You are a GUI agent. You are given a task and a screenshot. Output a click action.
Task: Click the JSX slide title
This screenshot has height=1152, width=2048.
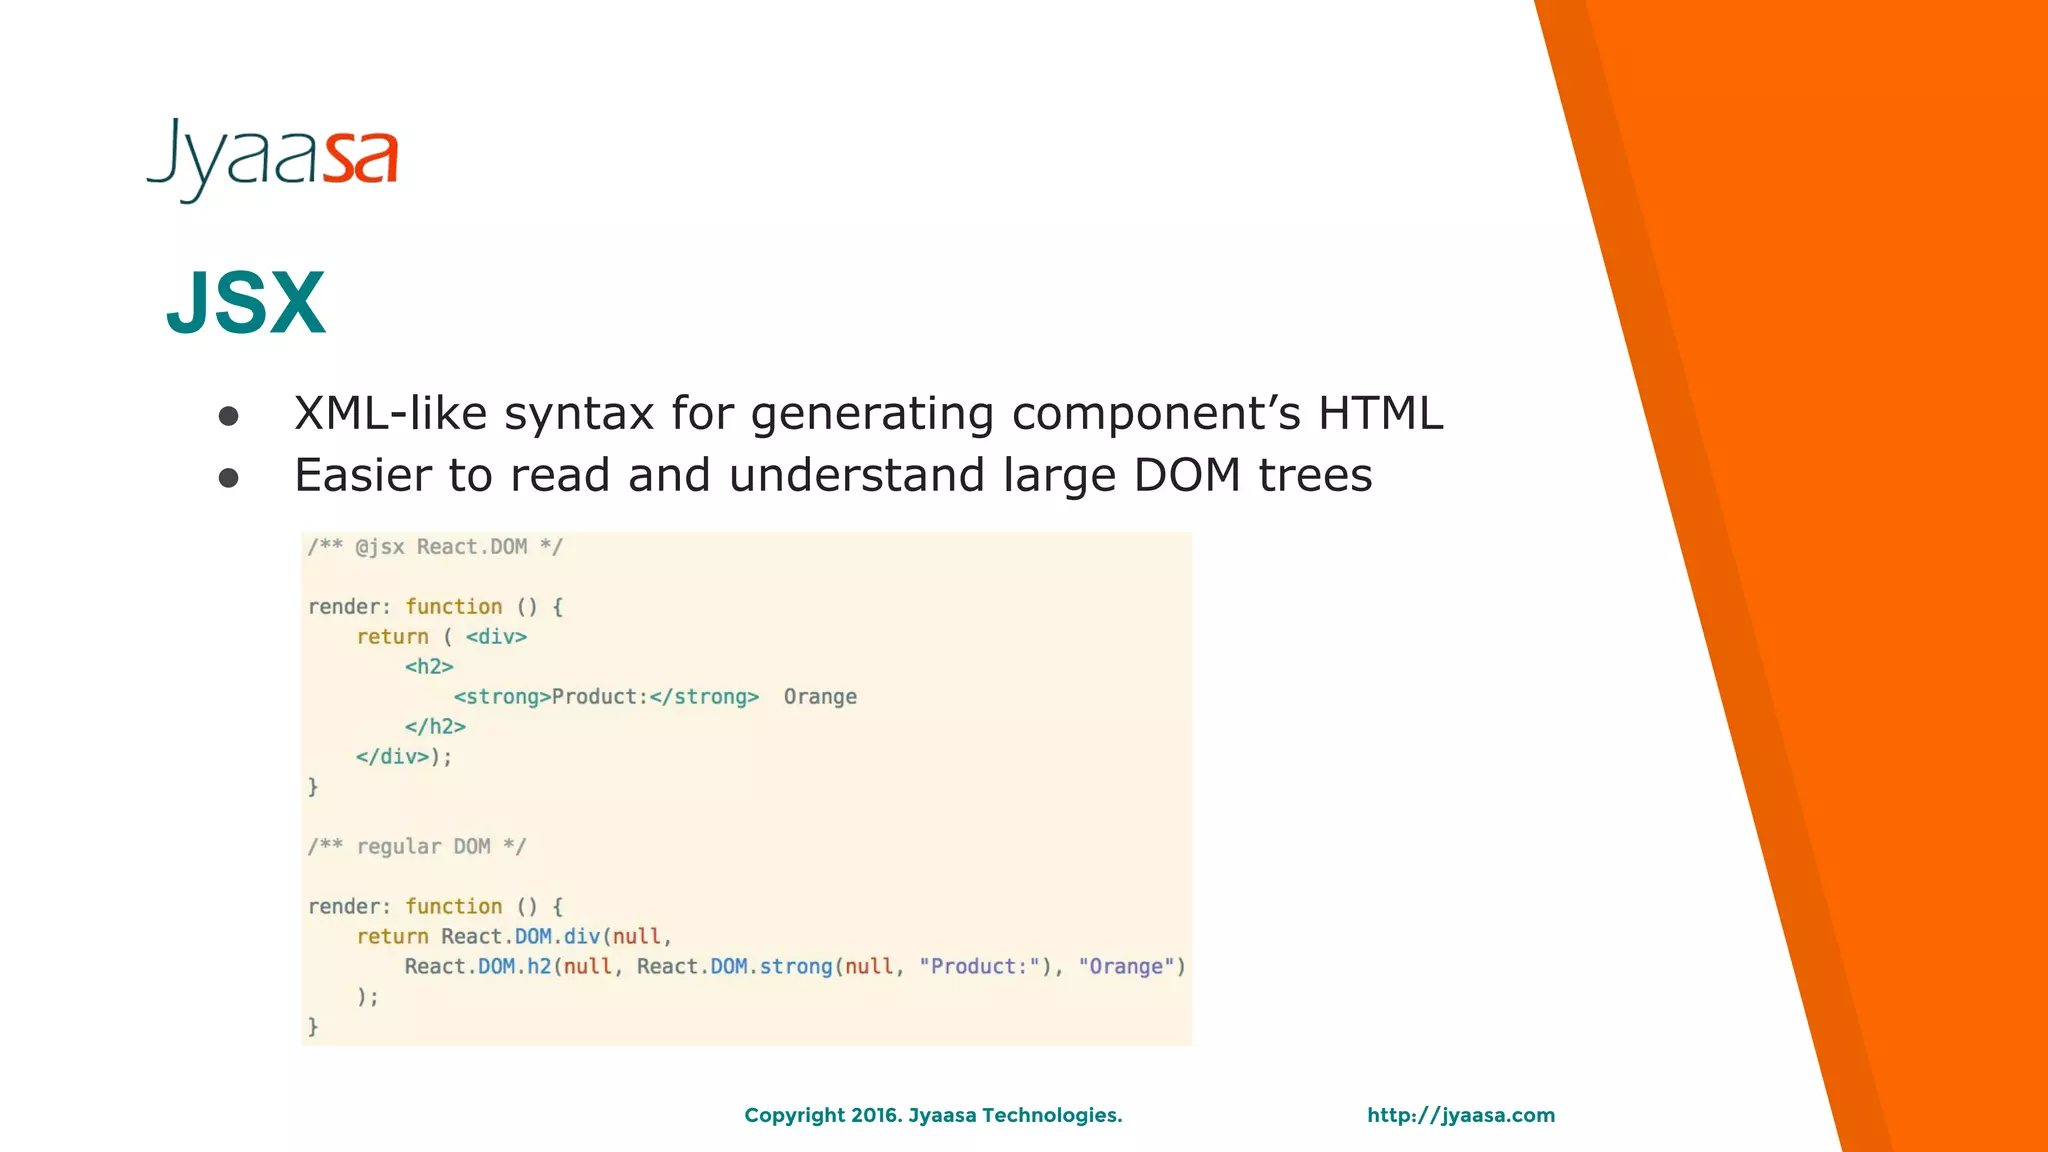pos(246,302)
